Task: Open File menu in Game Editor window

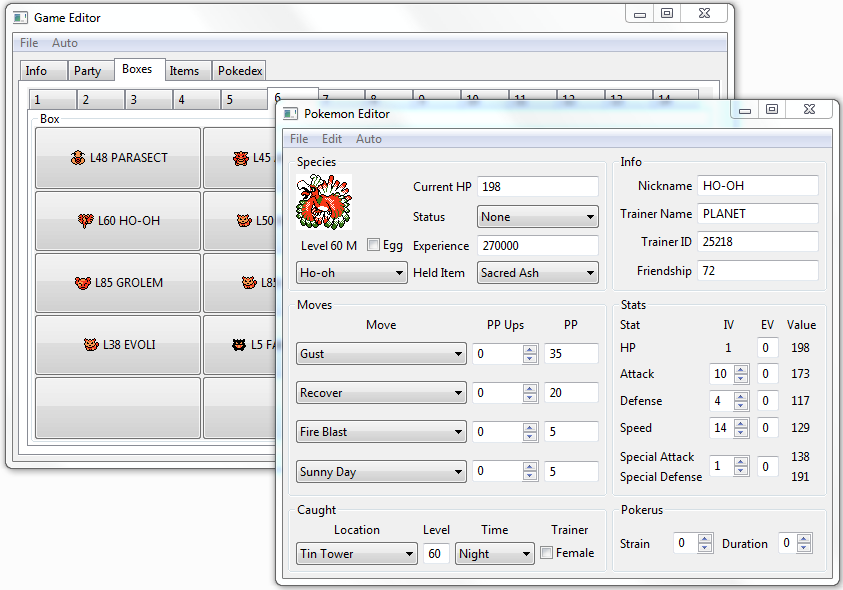Action: click(x=29, y=43)
